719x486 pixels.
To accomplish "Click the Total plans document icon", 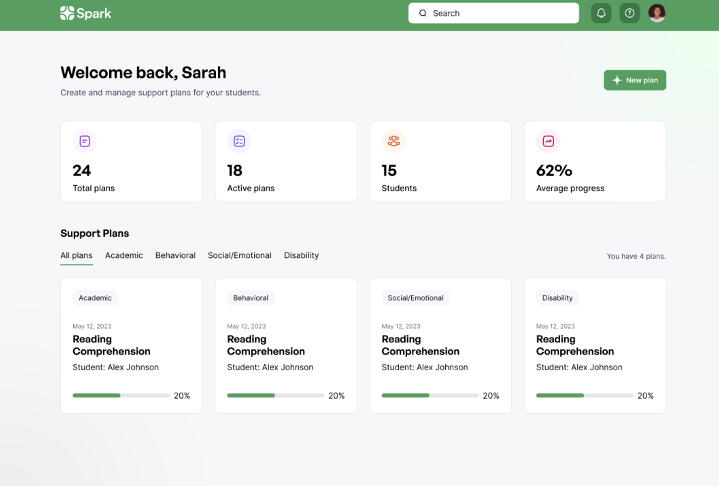I will (85, 141).
